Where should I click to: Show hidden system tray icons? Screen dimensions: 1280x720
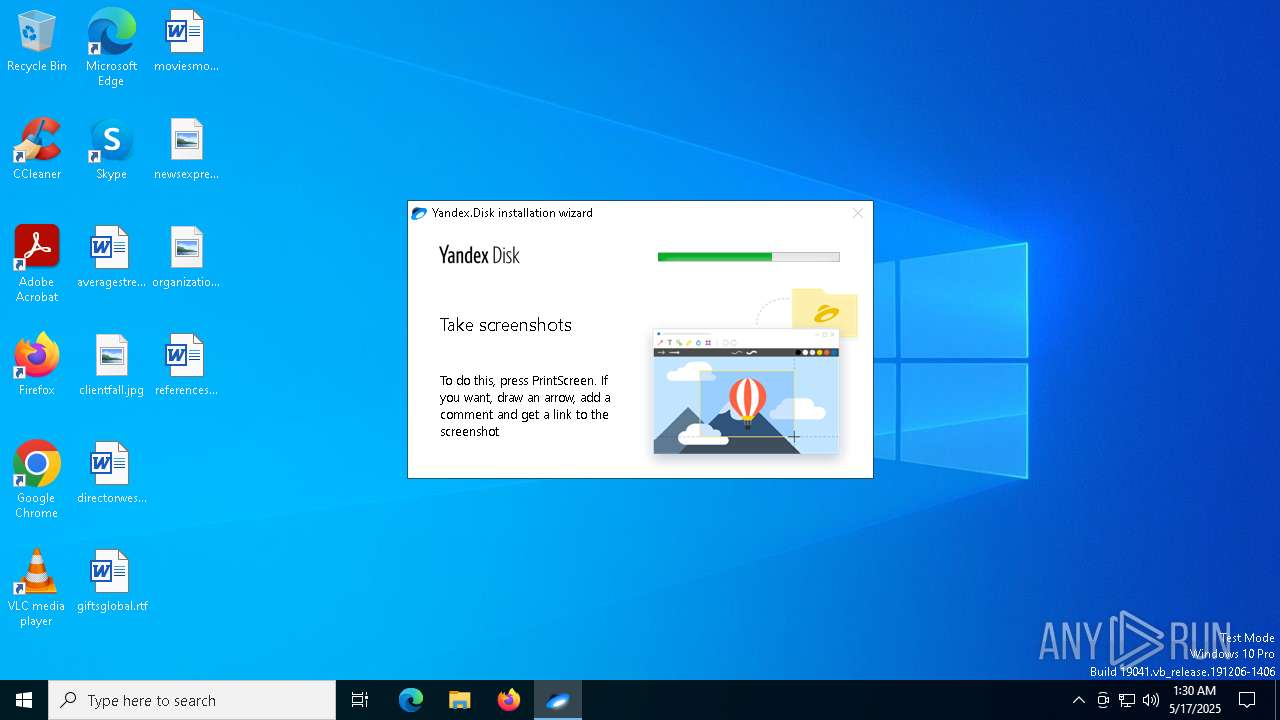(1078, 700)
